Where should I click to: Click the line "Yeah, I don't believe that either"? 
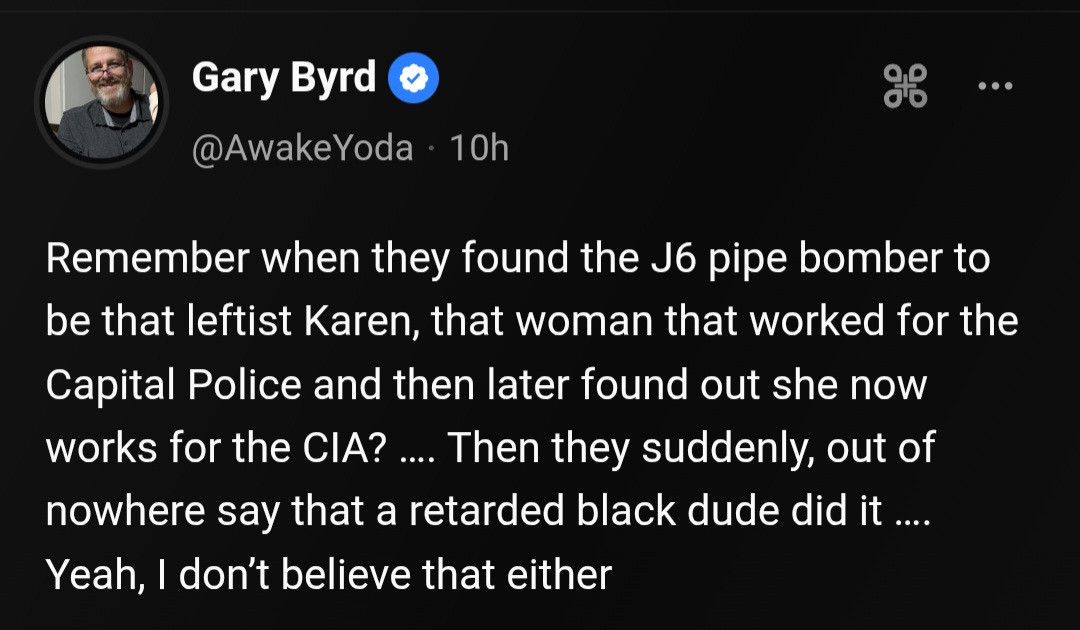pos(328,574)
